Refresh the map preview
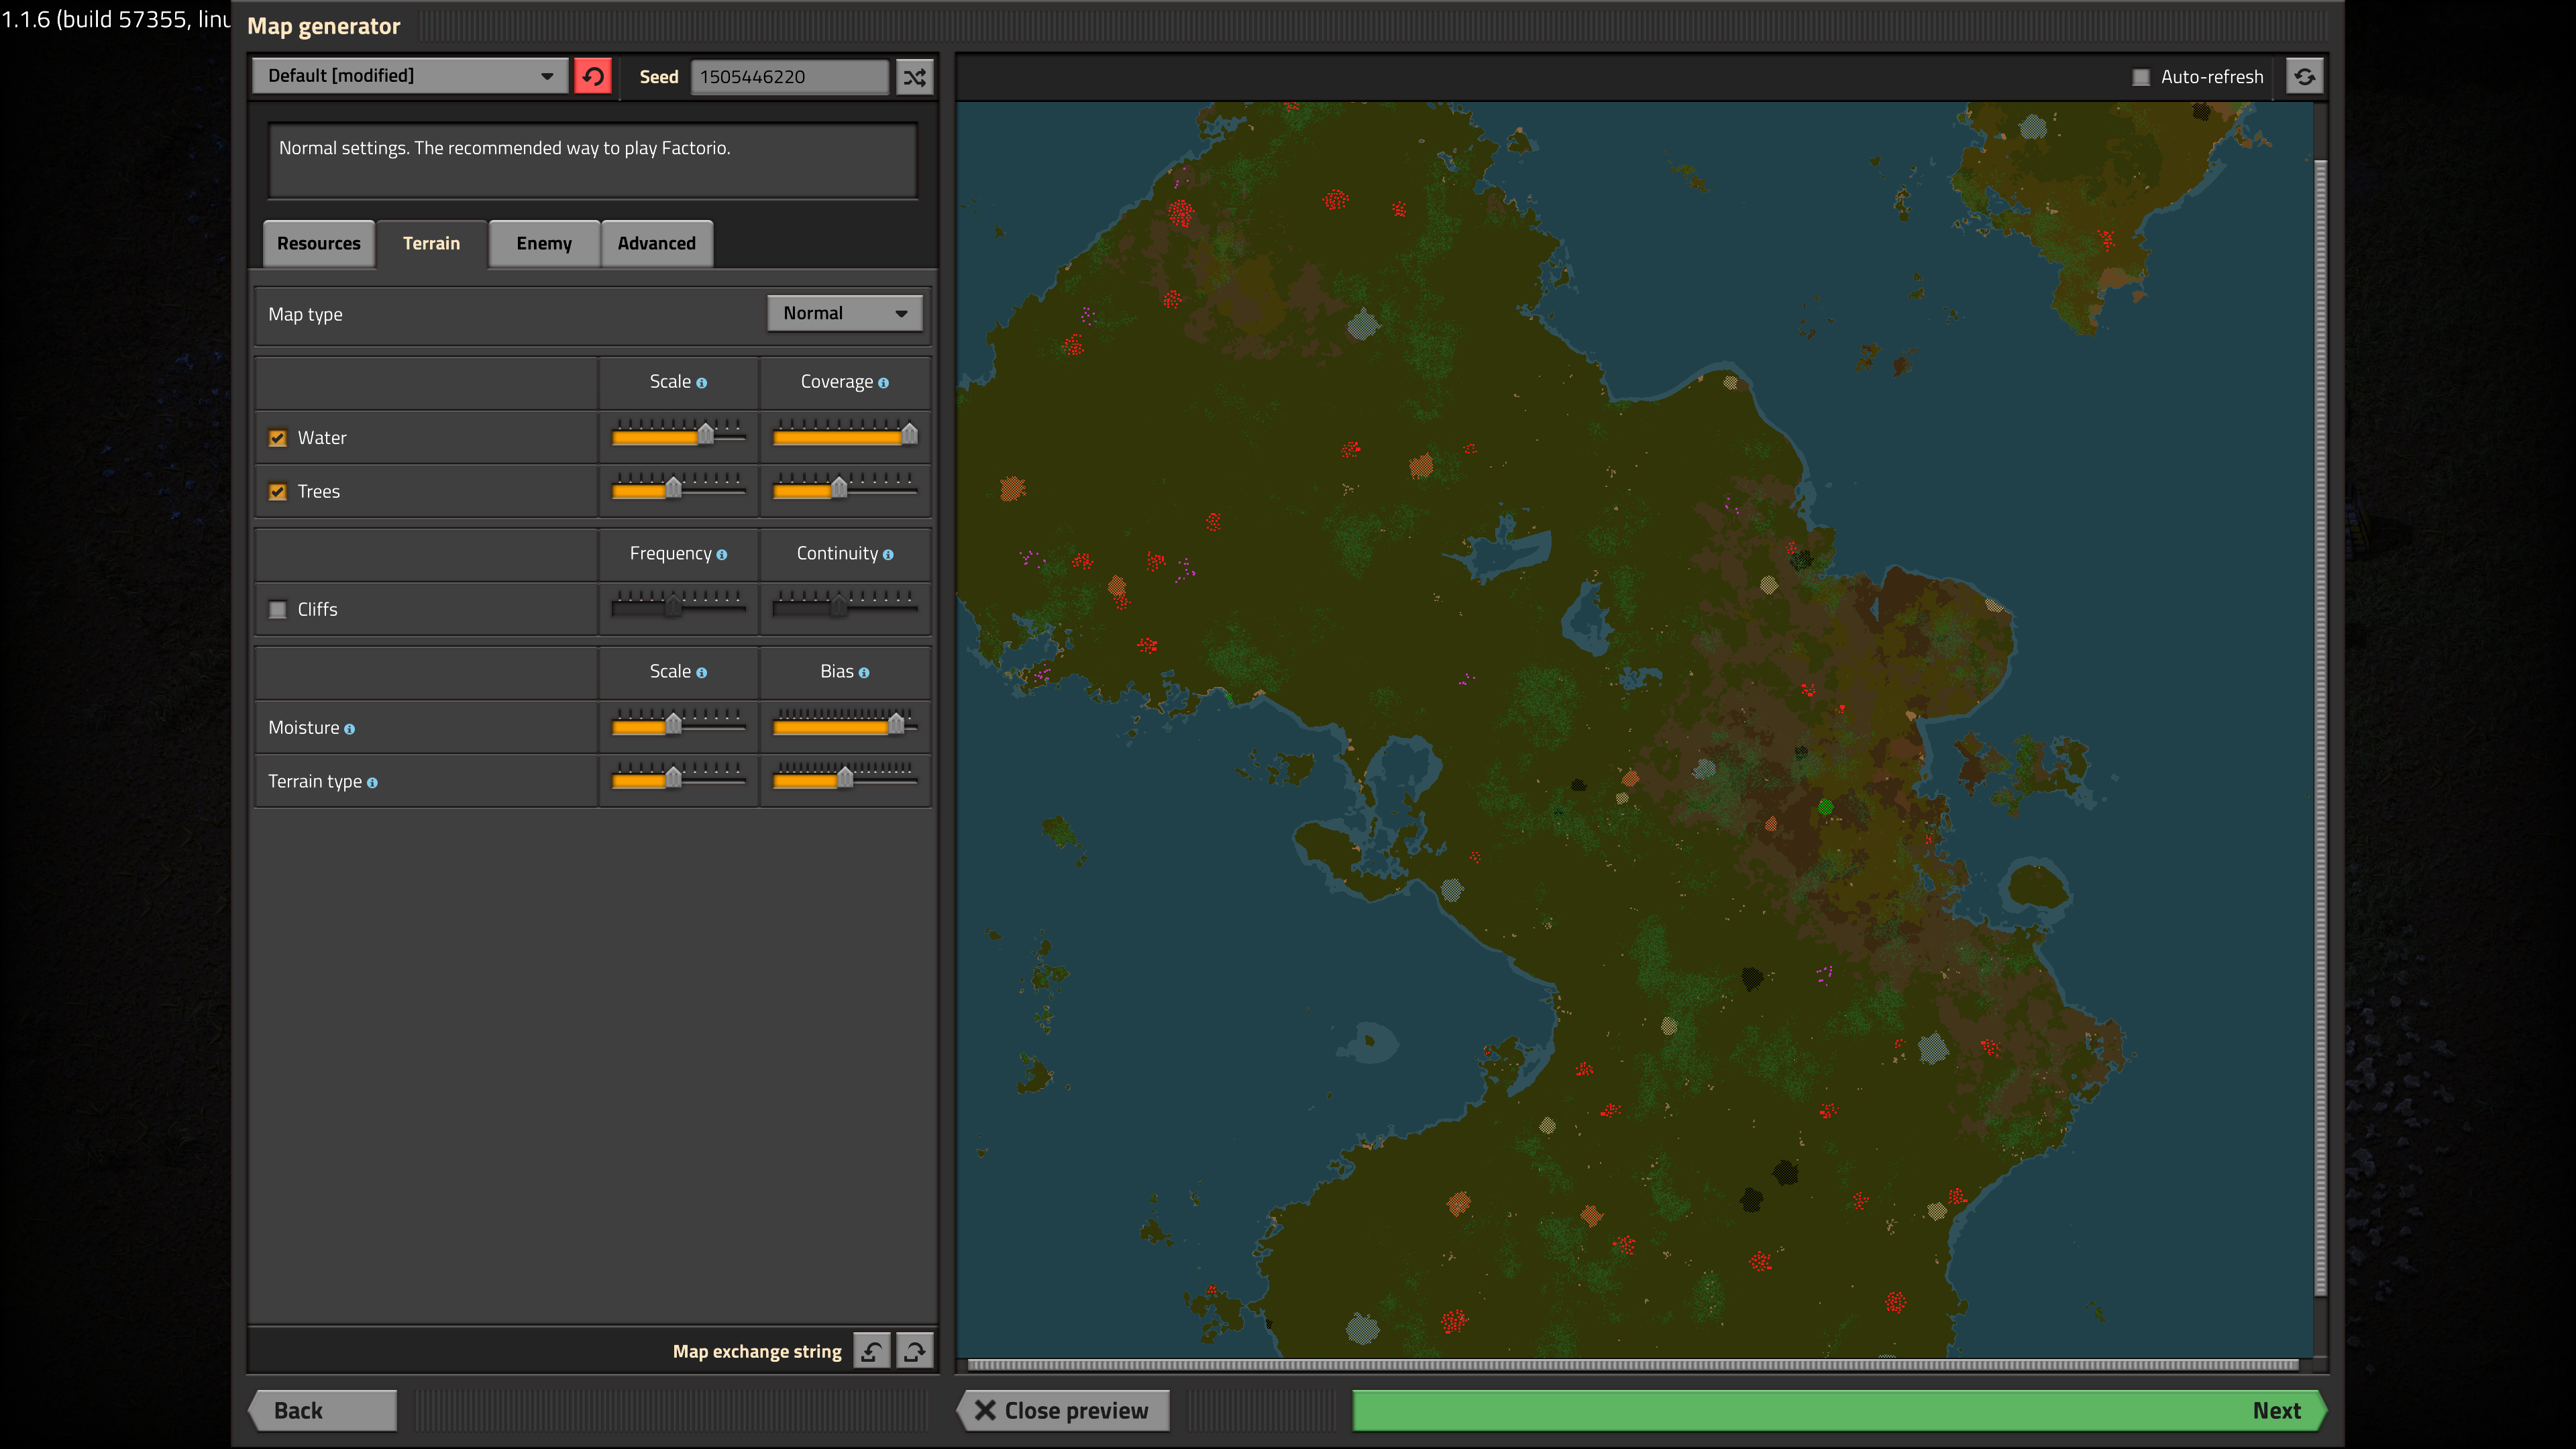 pyautogui.click(x=2304, y=76)
